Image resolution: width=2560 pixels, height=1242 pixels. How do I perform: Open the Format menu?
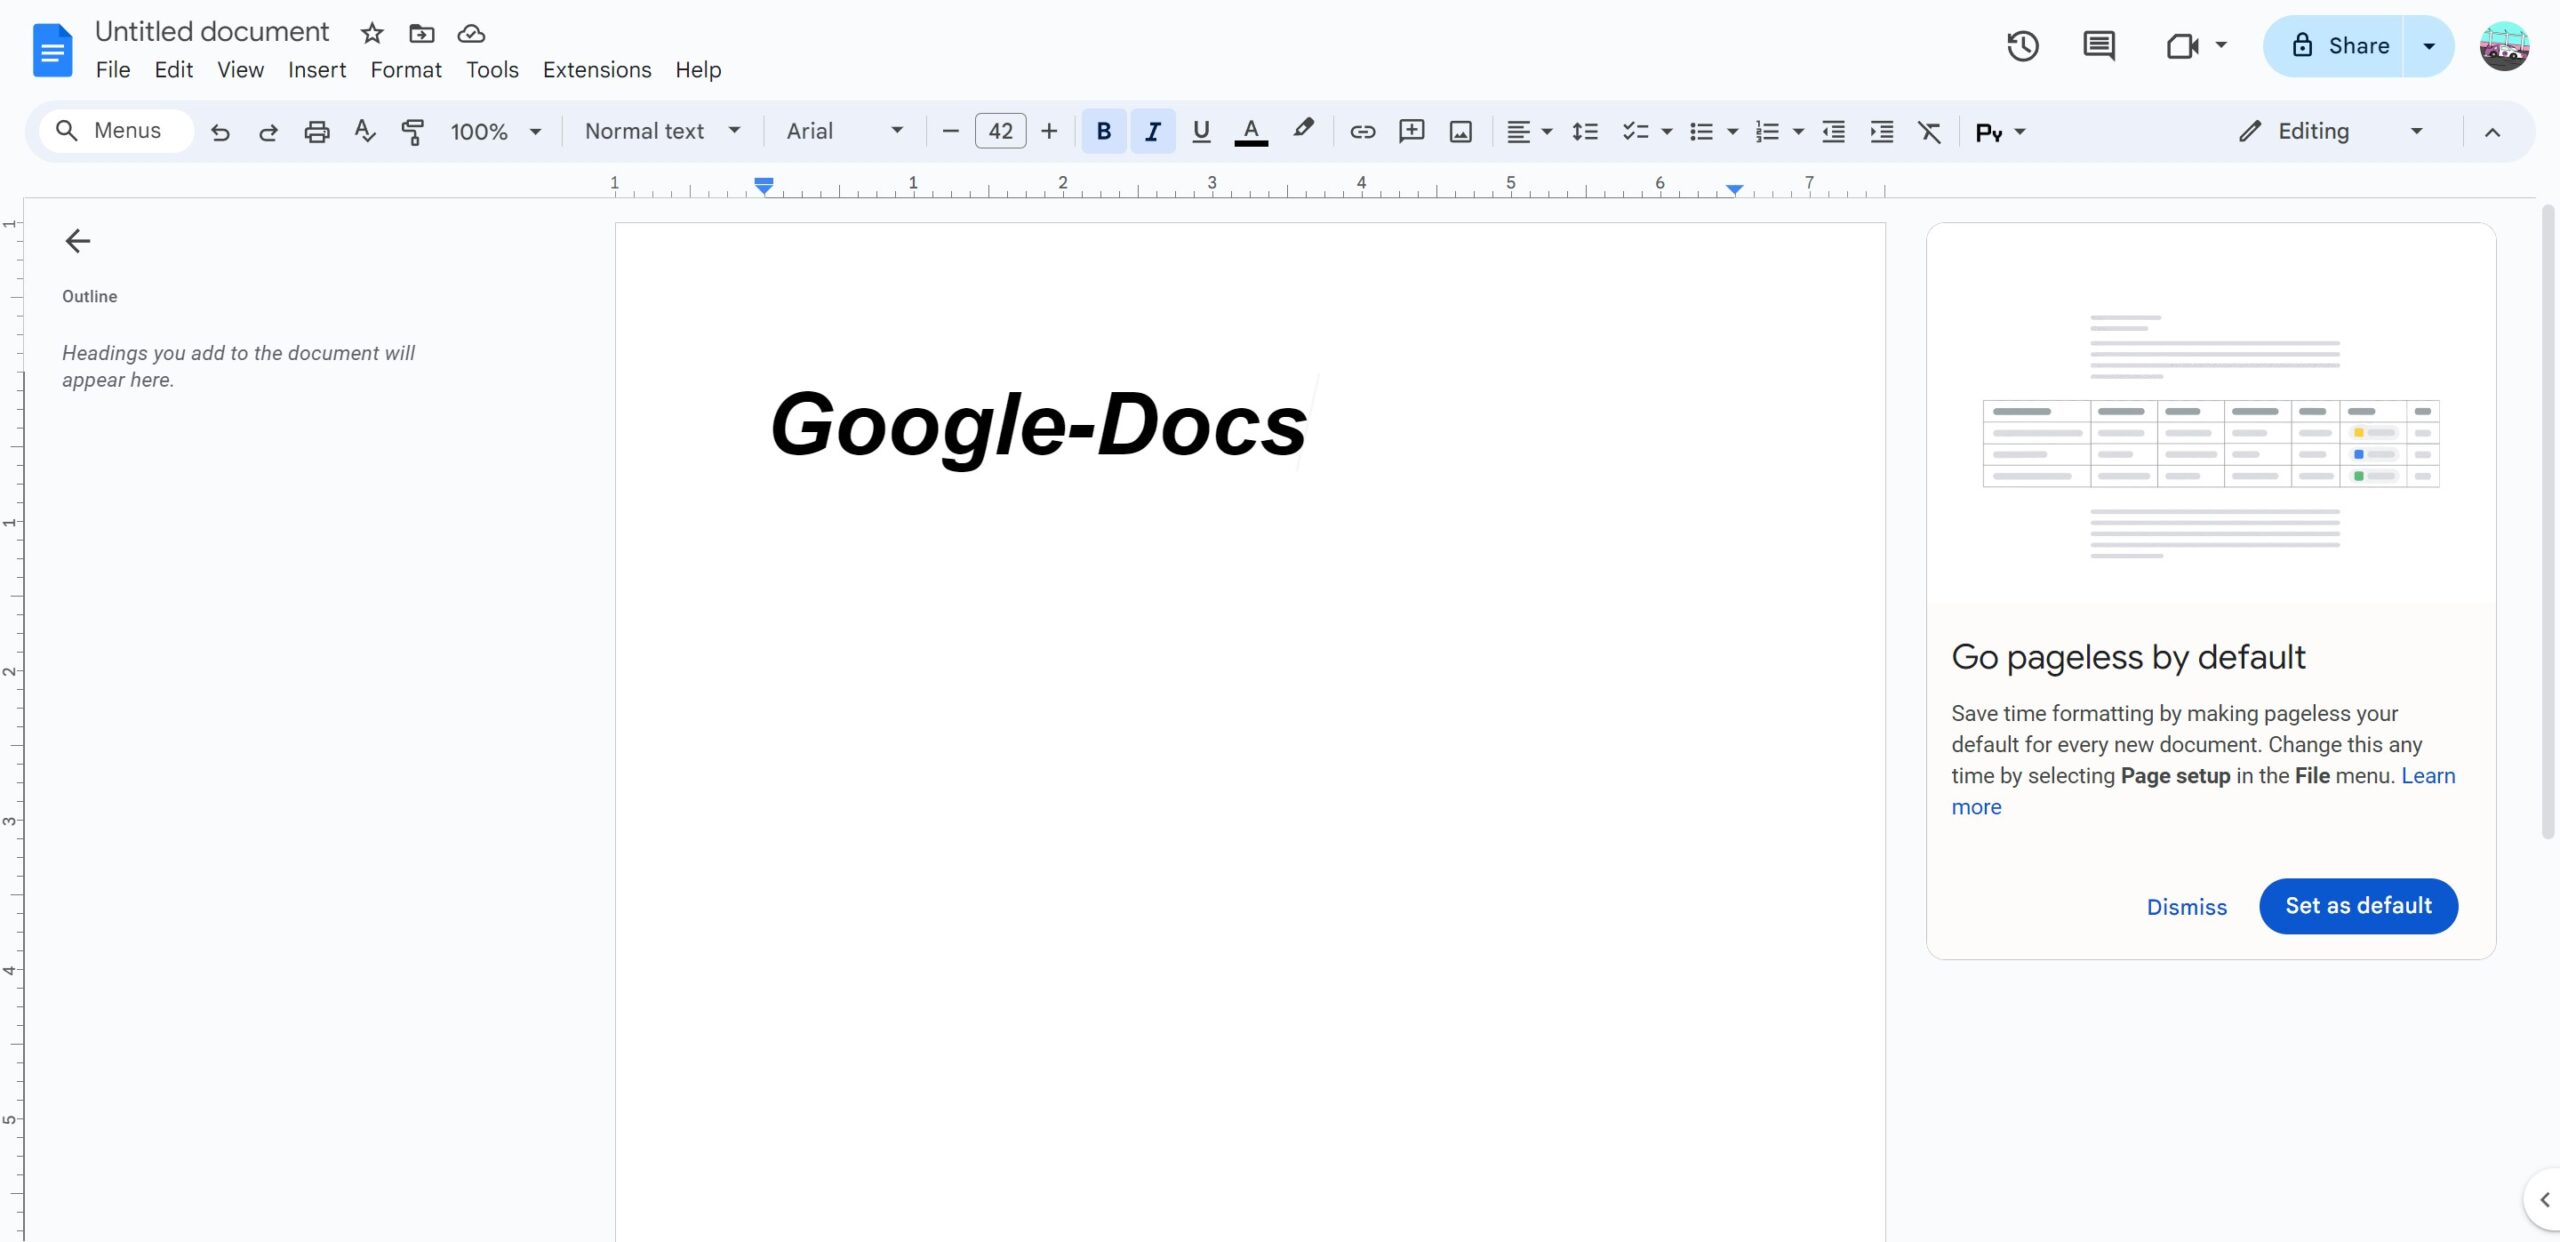coord(405,70)
